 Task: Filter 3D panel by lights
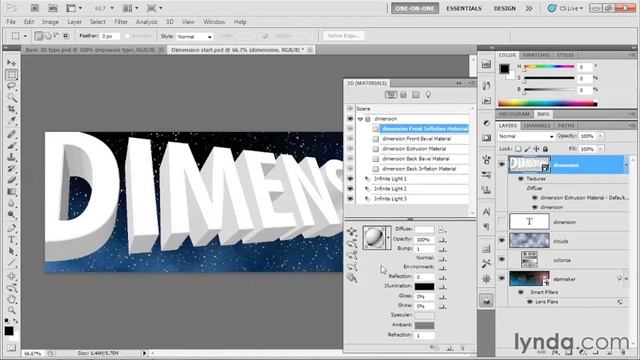pos(428,95)
